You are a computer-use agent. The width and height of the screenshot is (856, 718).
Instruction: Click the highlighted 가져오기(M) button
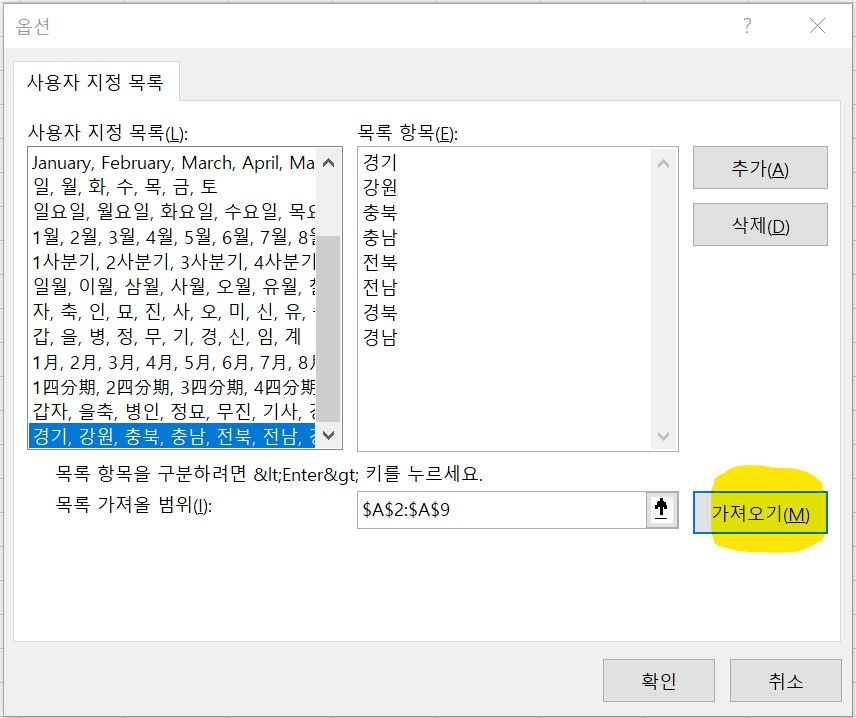[x=760, y=511]
